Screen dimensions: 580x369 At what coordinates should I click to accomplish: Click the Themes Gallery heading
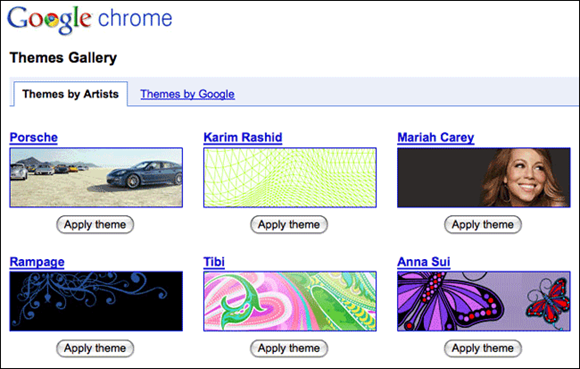coord(63,58)
